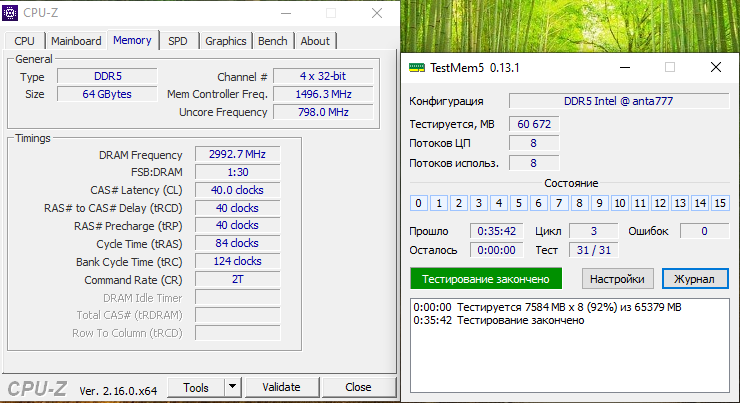This screenshot has height=403, width=740.
Task: Show the About tab
Action: tap(315, 41)
